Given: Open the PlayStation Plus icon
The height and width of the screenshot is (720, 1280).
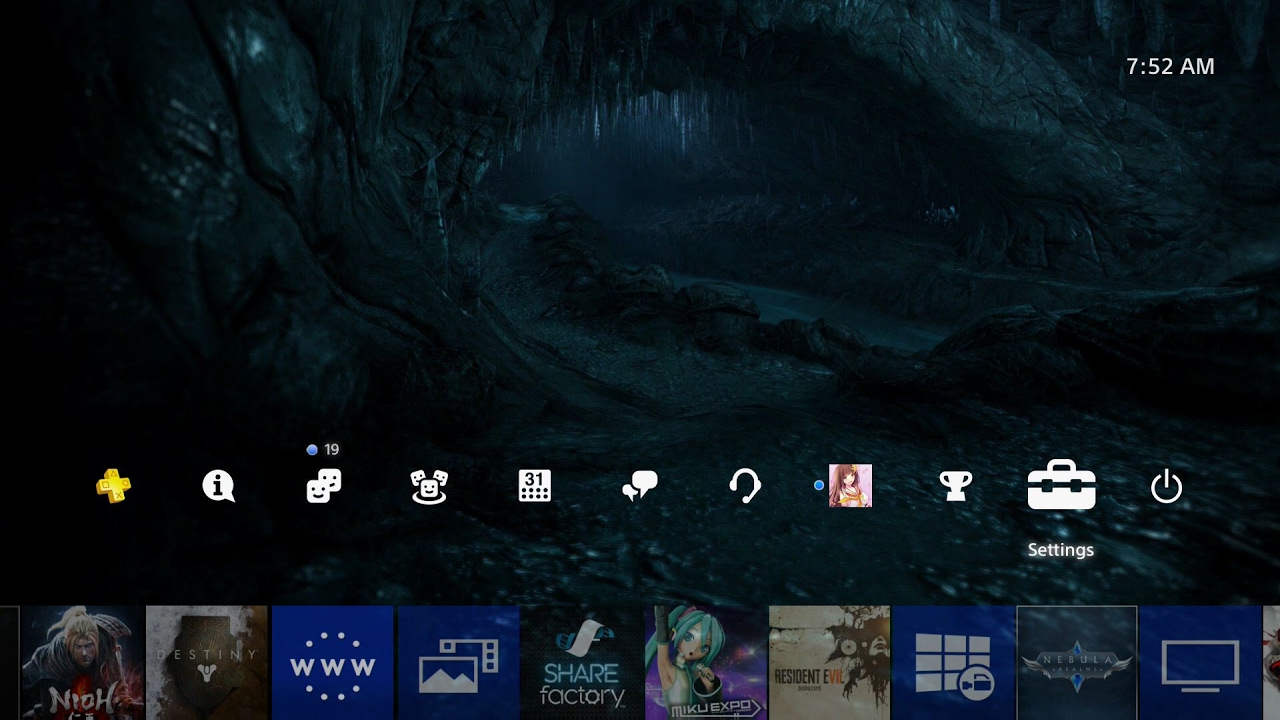Looking at the screenshot, I should (112, 486).
